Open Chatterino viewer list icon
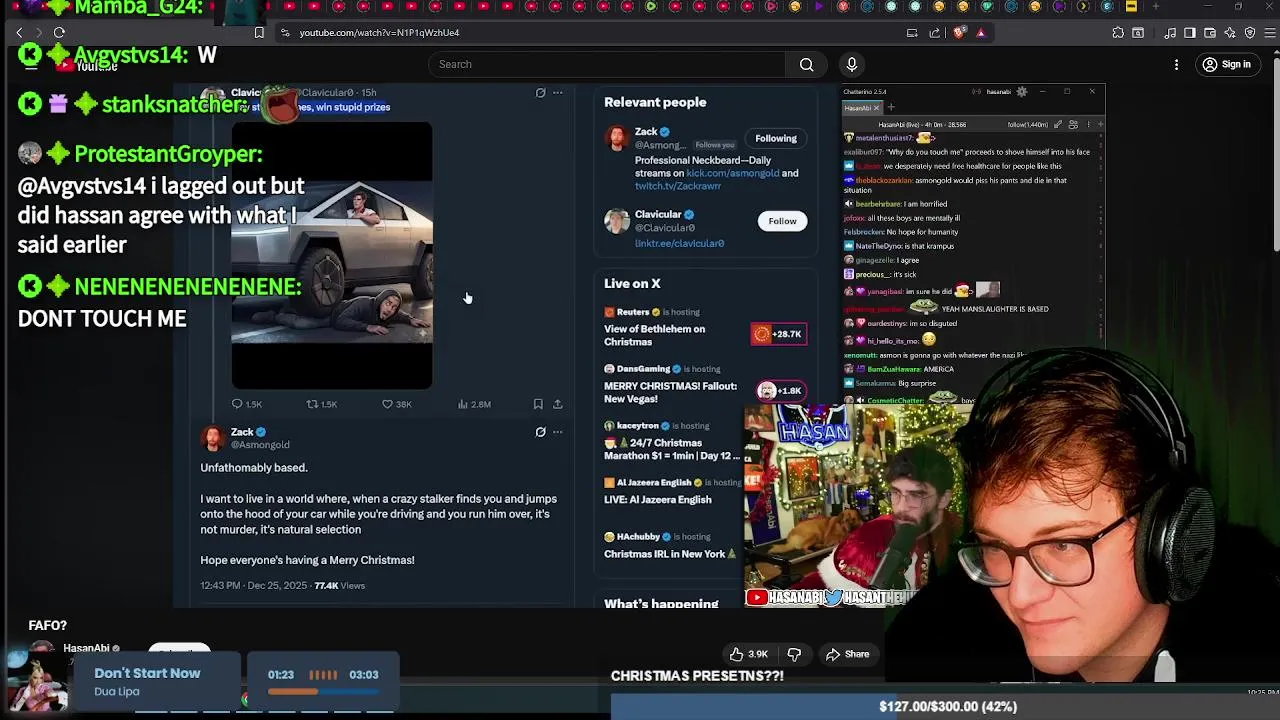 (1073, 125)
